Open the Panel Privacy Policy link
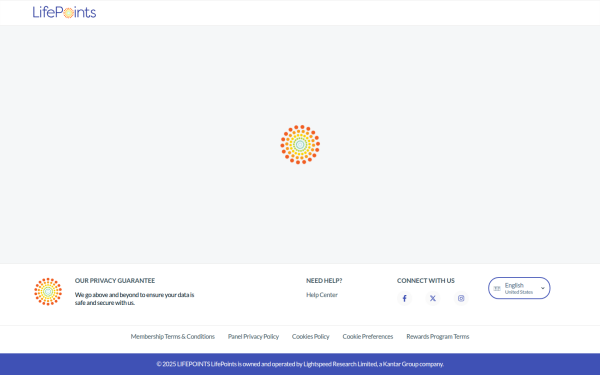 tap(253, 336)
